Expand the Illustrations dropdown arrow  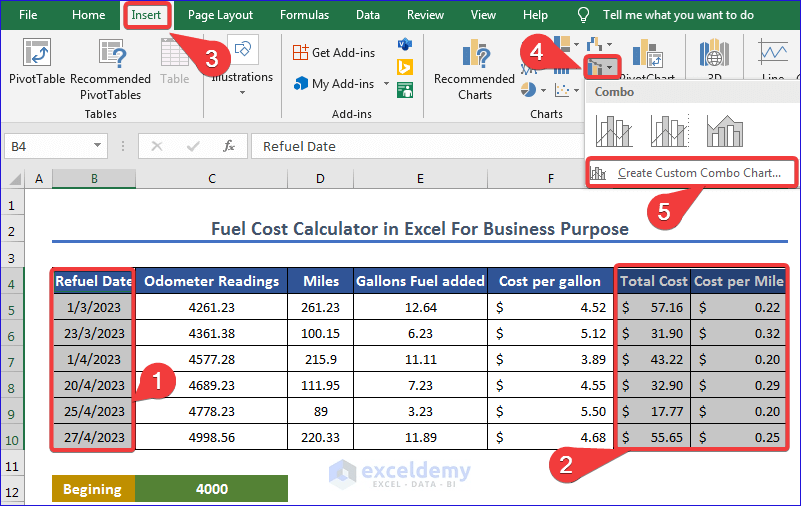(242, 93)
